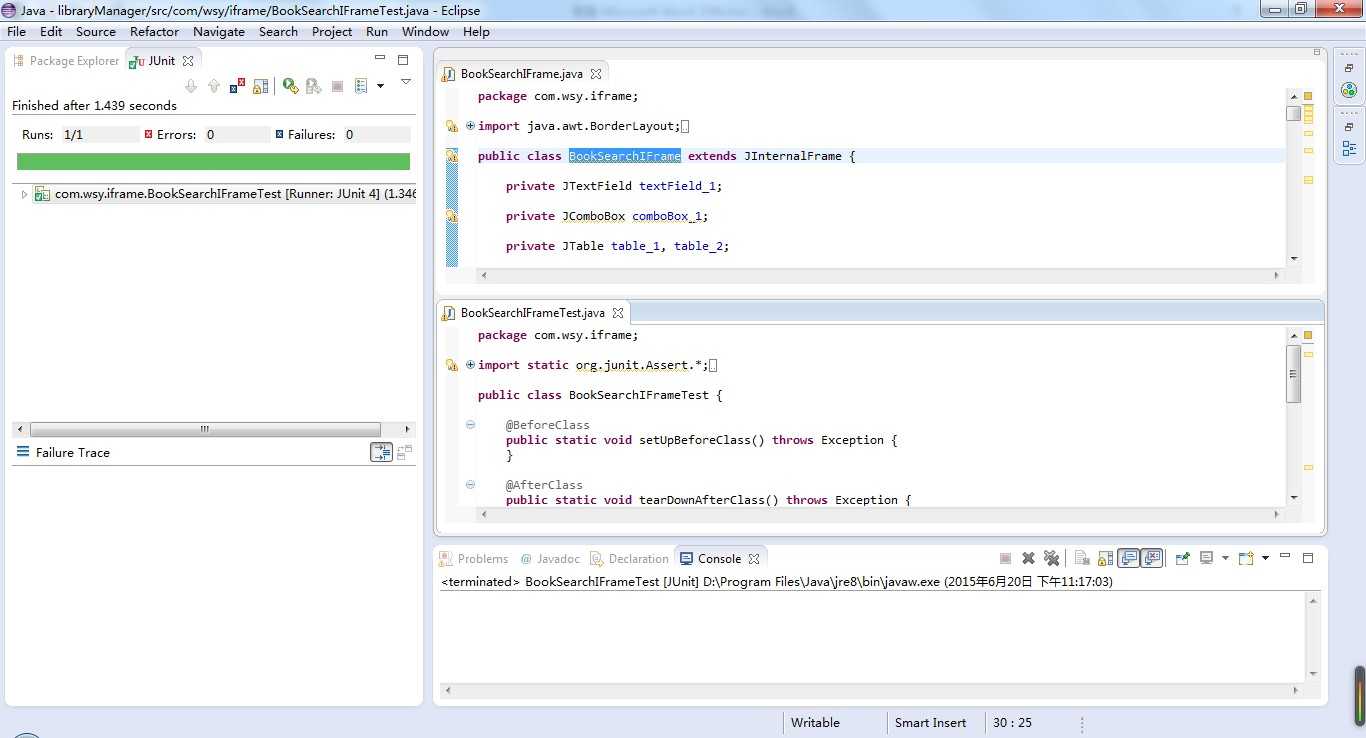Toggle Show Console When Standard Error Changes
Image resolution: width=1366 pixels, height=738 pixels.
pos(1152,558)
